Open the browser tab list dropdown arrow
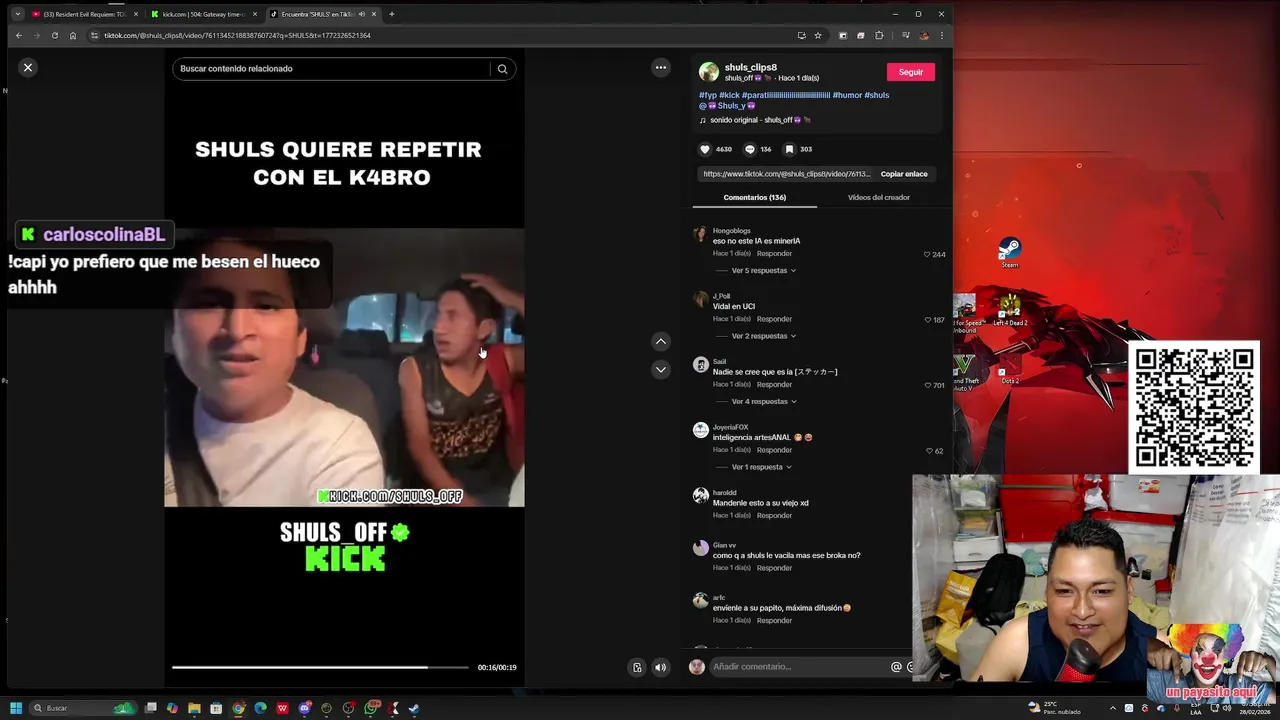The width and height of the screenshot is (1280, 720). pyautogui.click(x=17, y=14)
